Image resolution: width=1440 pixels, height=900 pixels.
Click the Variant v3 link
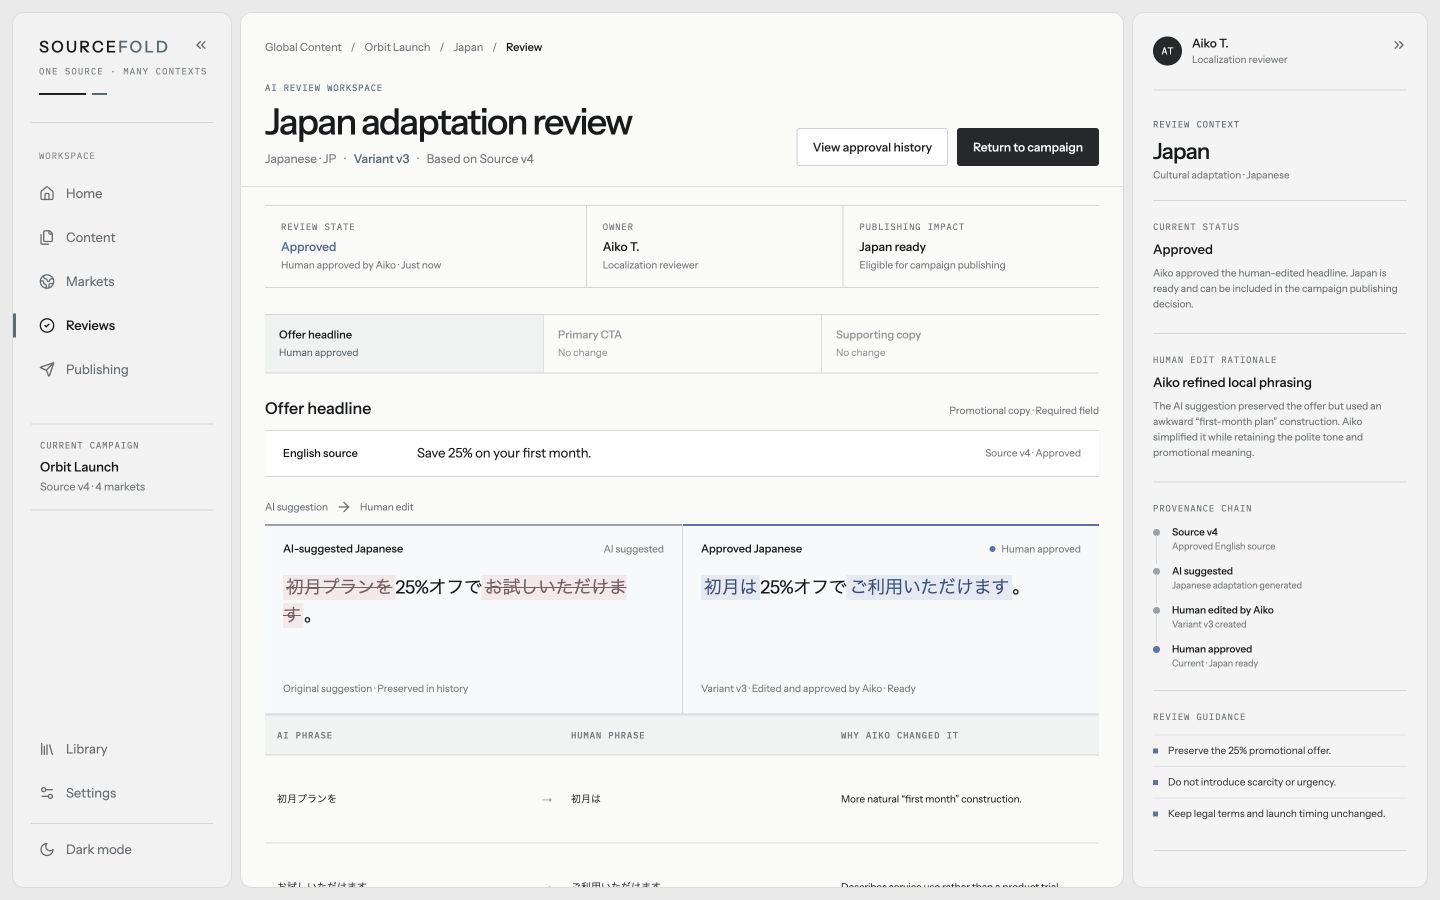pos(381,159)
